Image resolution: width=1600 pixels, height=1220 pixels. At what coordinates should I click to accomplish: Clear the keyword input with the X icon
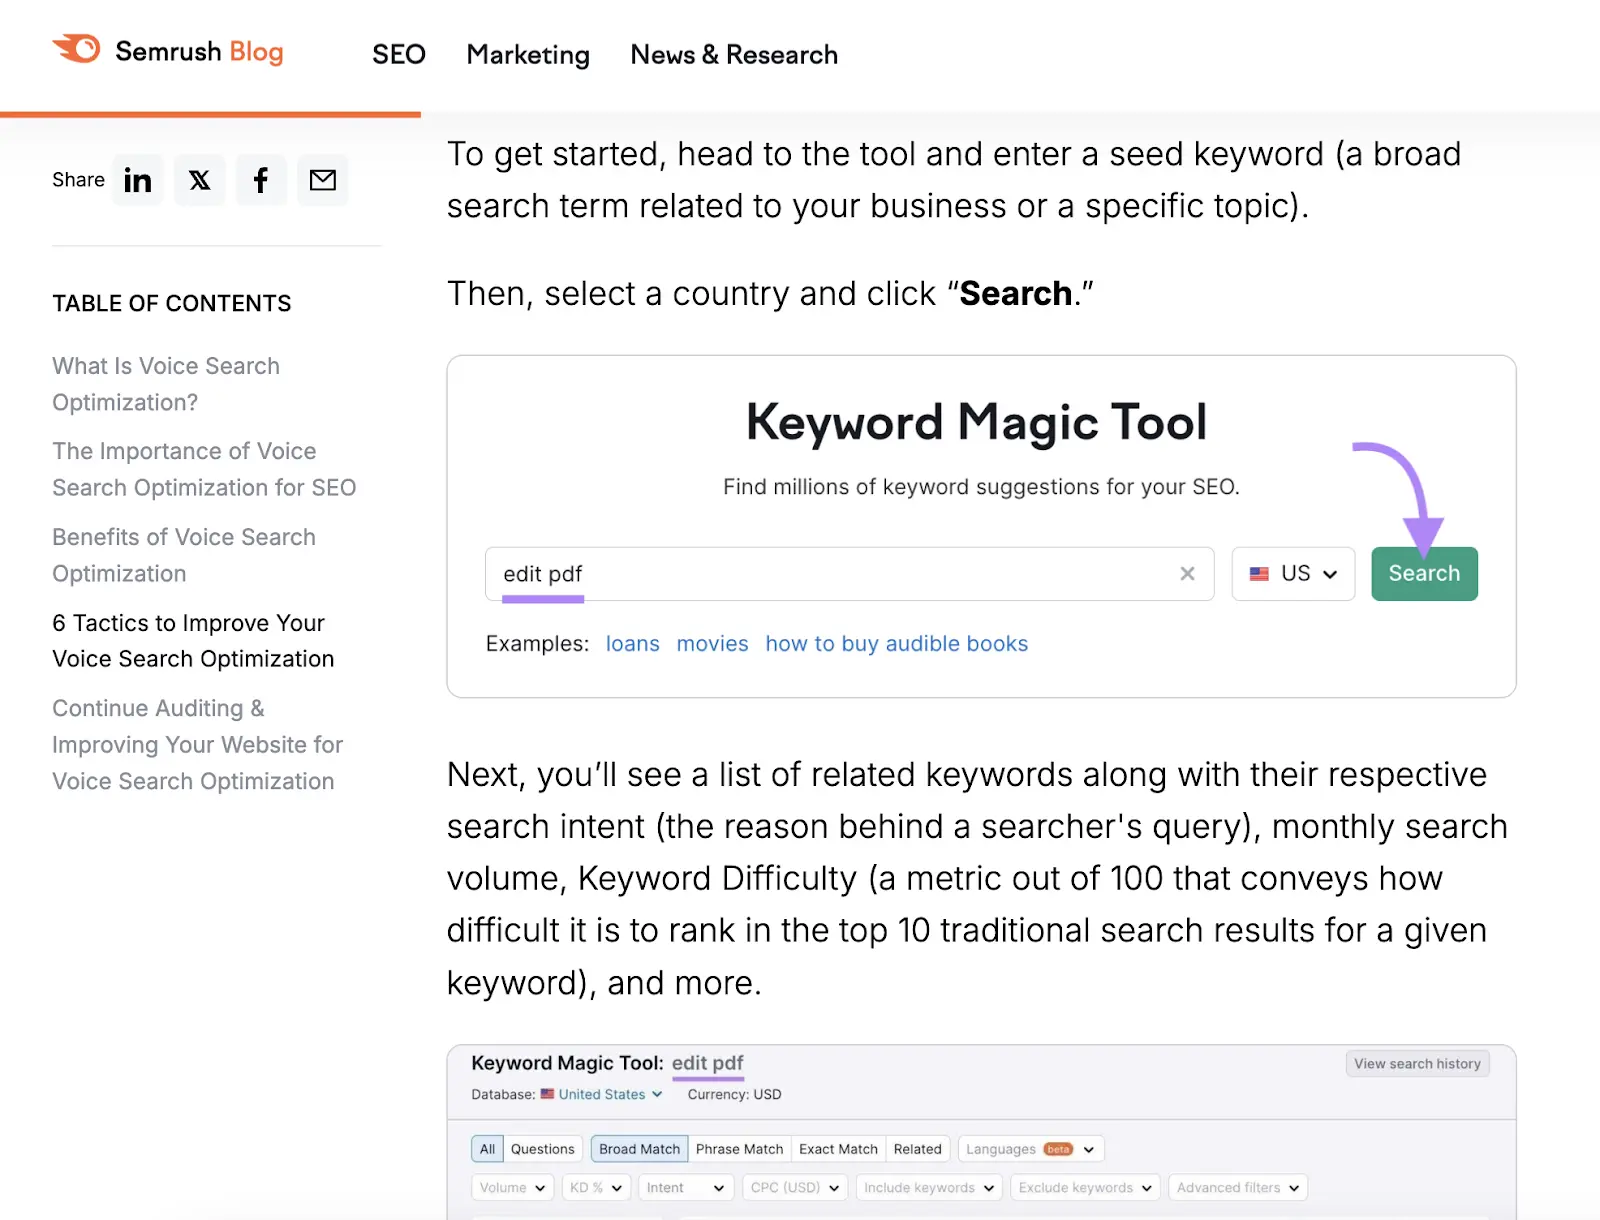click(x=1187, y=573)
